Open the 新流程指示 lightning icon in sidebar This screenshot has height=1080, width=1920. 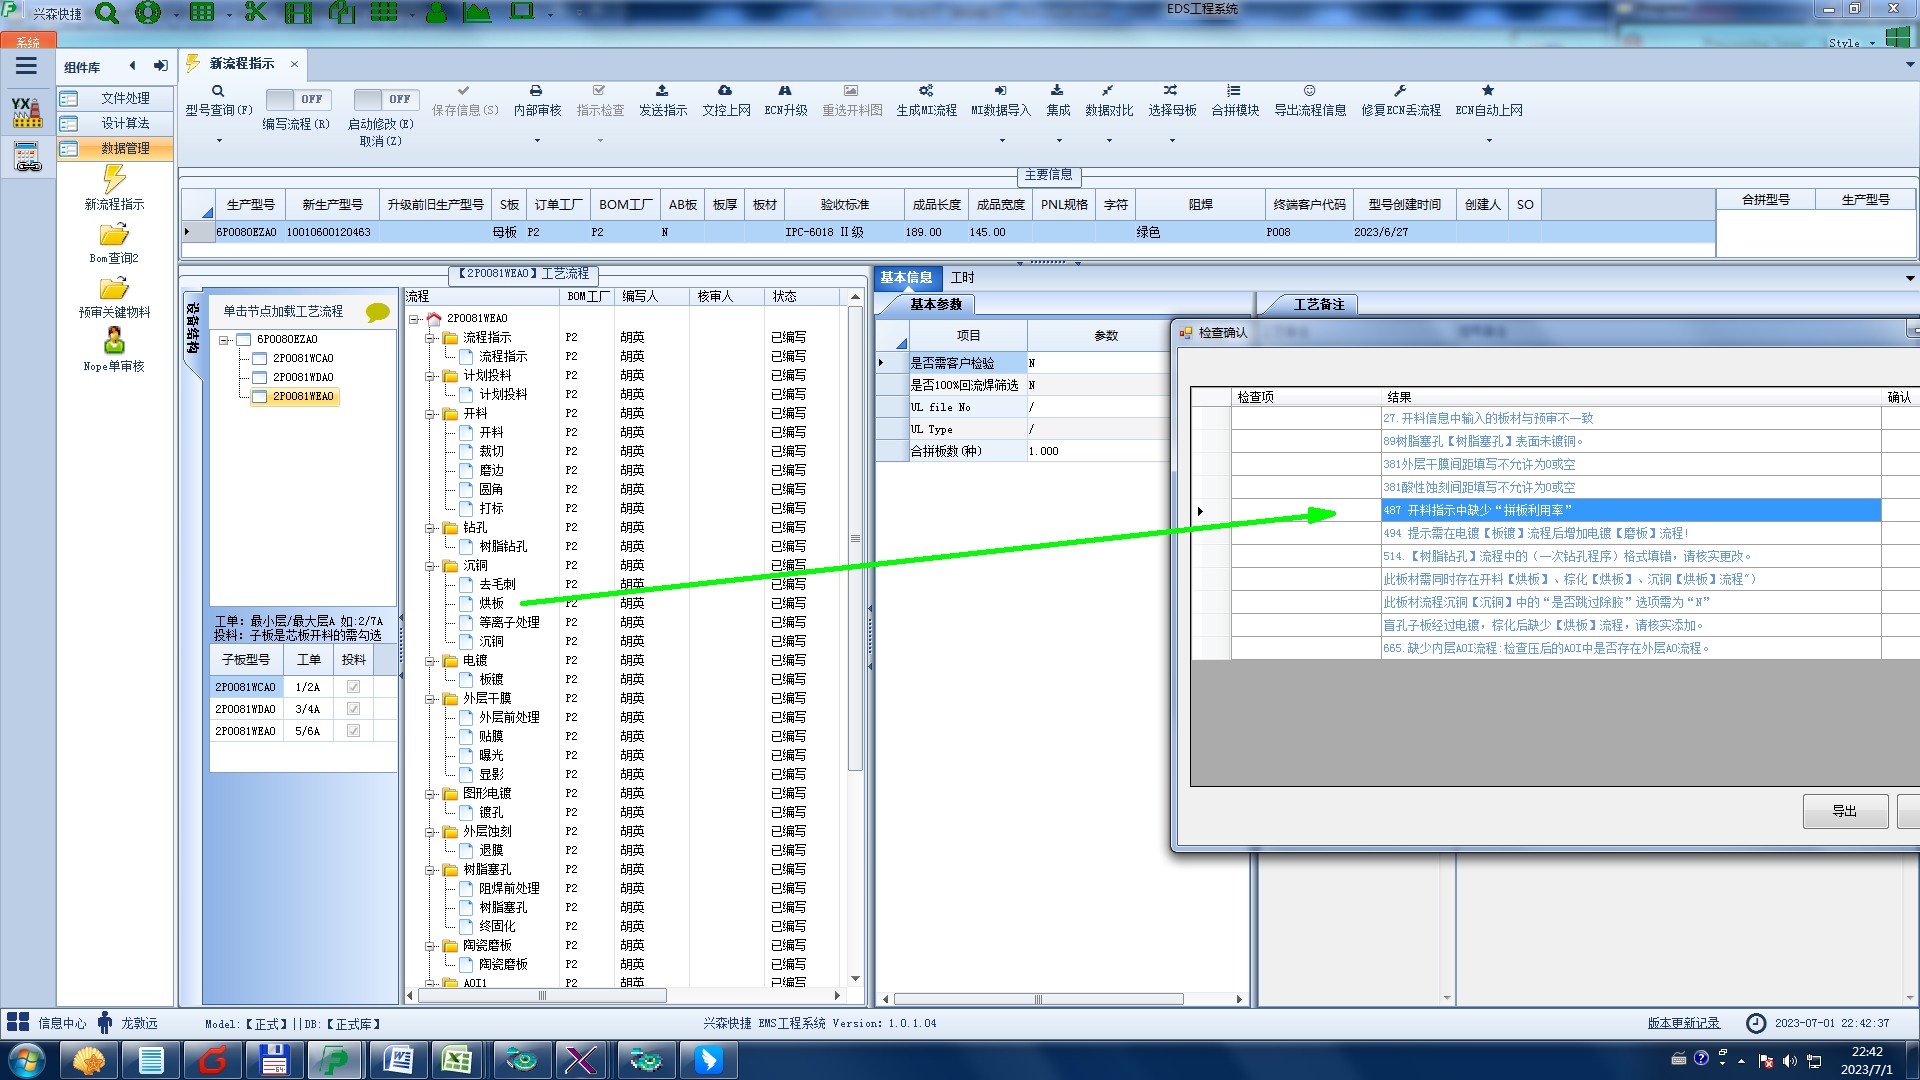tap(114, 180)
